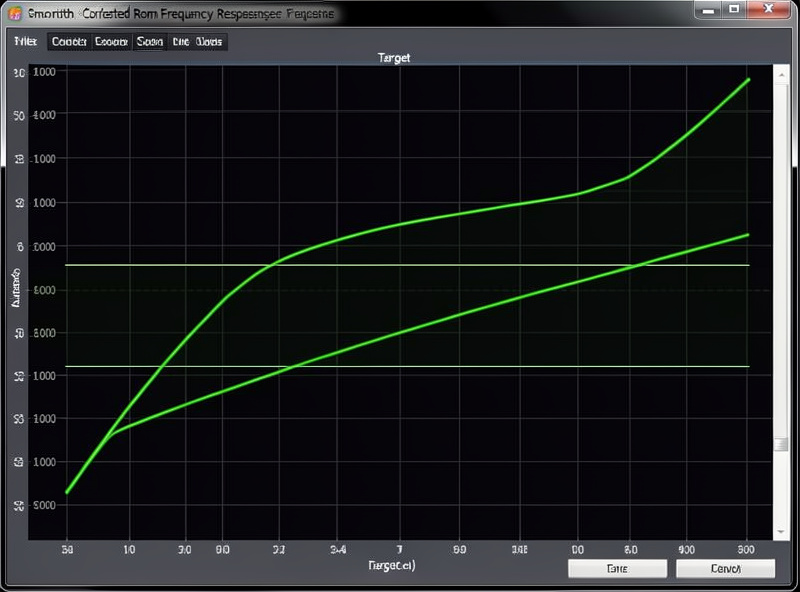800x592 pixels.
Task: Click the Target title above the graph
Action: [x=394, y=58]
